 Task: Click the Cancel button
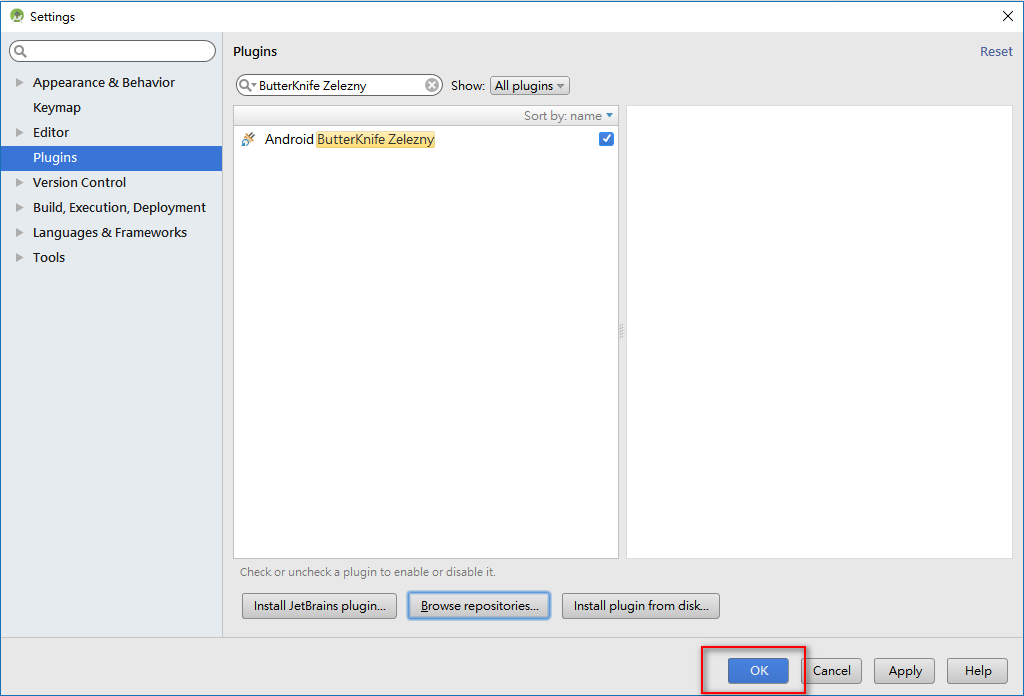pos(831,671)
